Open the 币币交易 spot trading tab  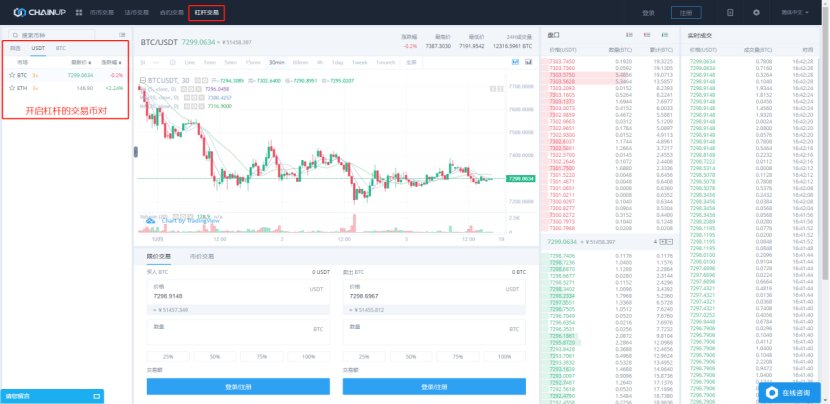102,12
